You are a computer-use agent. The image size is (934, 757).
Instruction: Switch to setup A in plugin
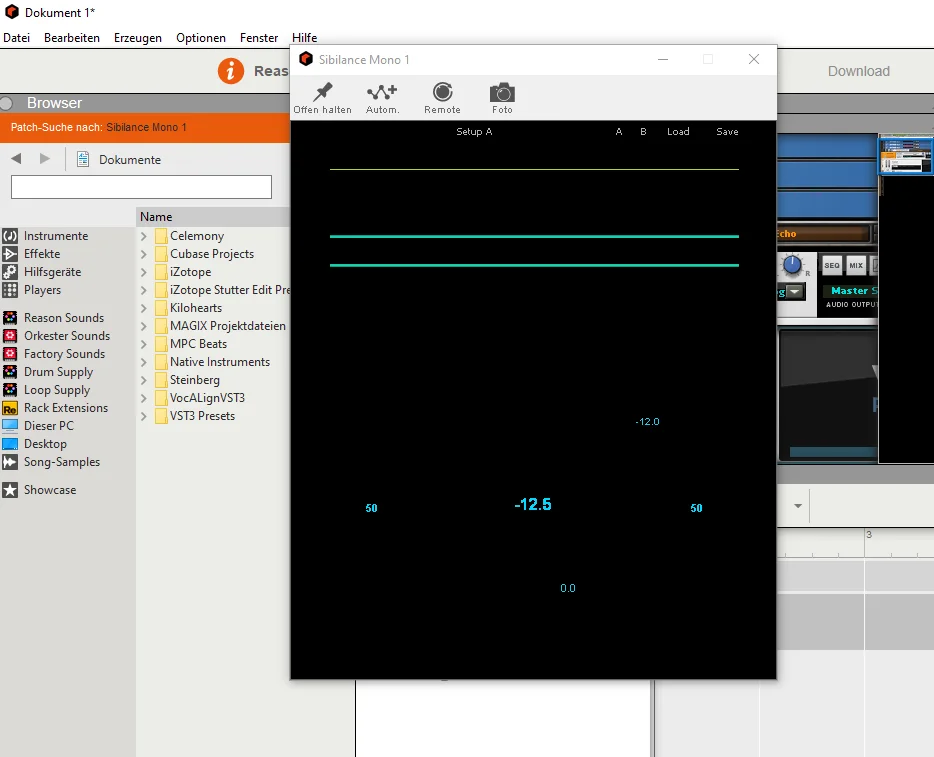[619, 132]
